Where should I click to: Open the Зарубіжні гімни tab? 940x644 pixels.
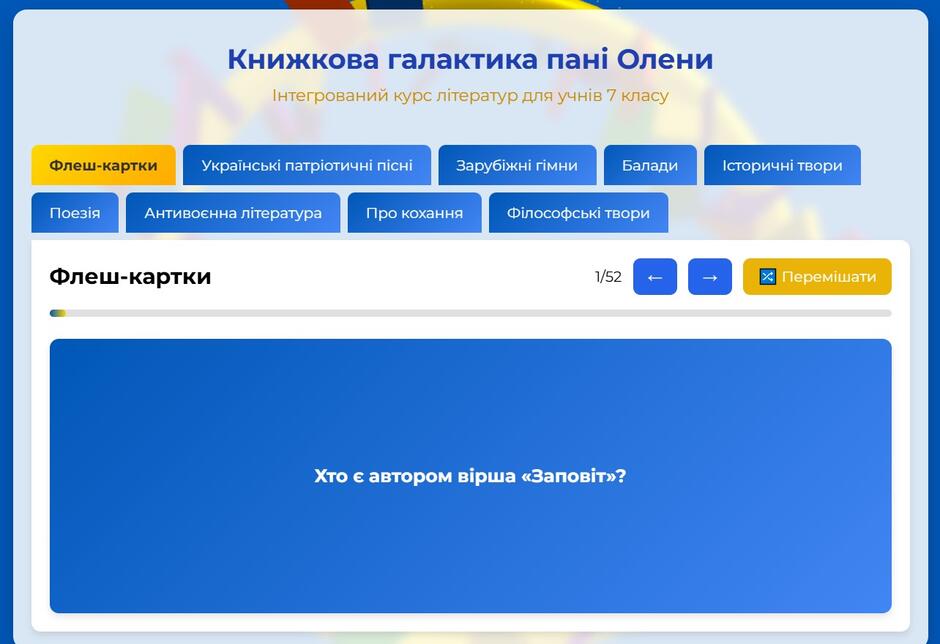click(517, 165)
